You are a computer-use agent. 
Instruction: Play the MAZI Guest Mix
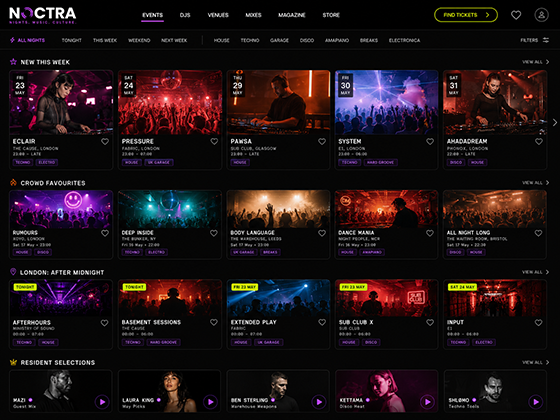[x=102, y=402]
